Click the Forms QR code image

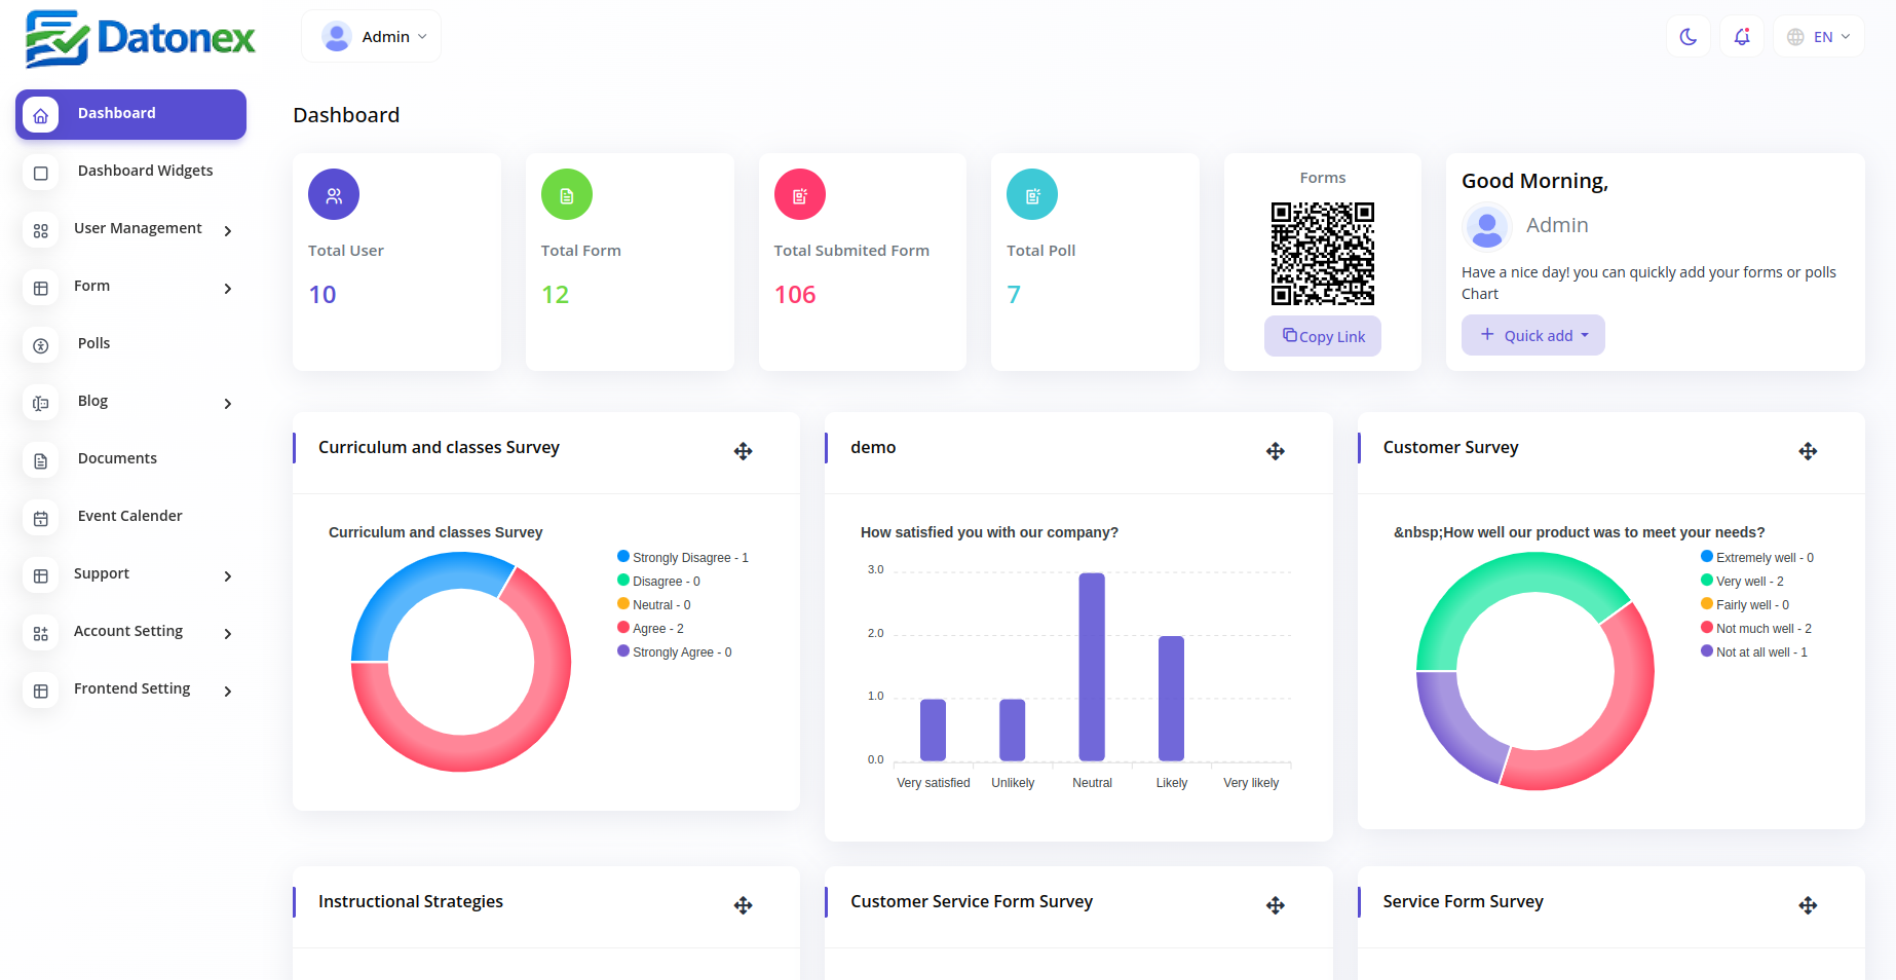tap(1322, 253)
